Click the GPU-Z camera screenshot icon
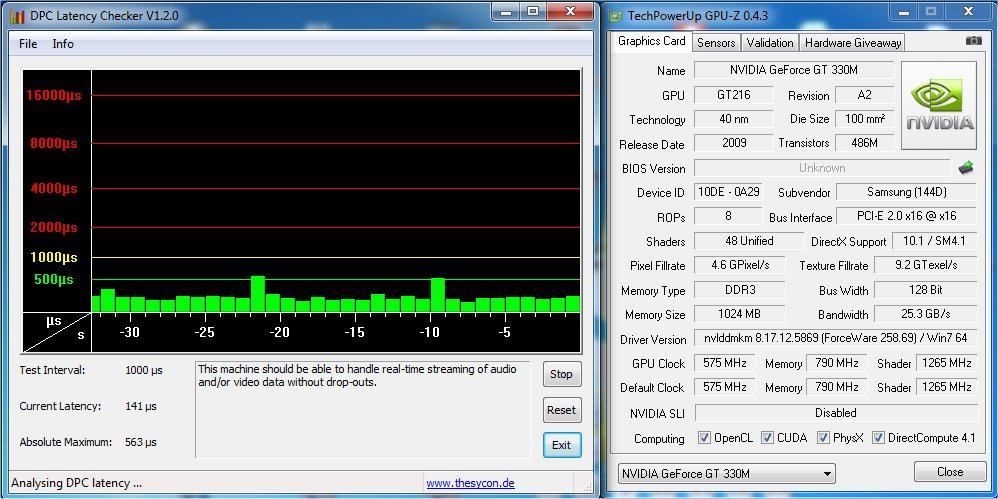Image resolution: width=998 pixels, height=499 pixels. tap(973, 41)
